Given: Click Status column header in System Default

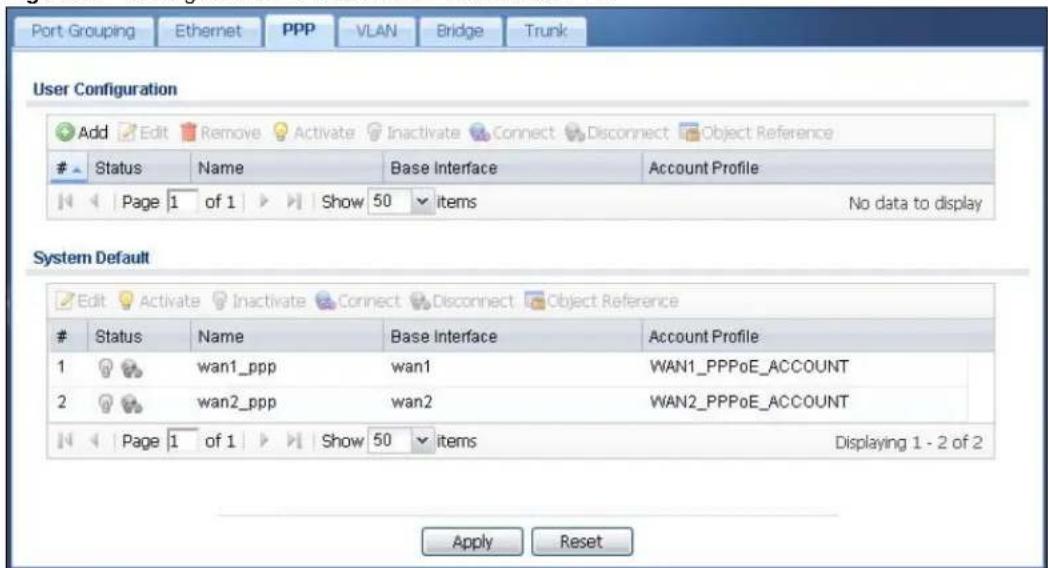Looking at the screenshot, I should (139, 336).
